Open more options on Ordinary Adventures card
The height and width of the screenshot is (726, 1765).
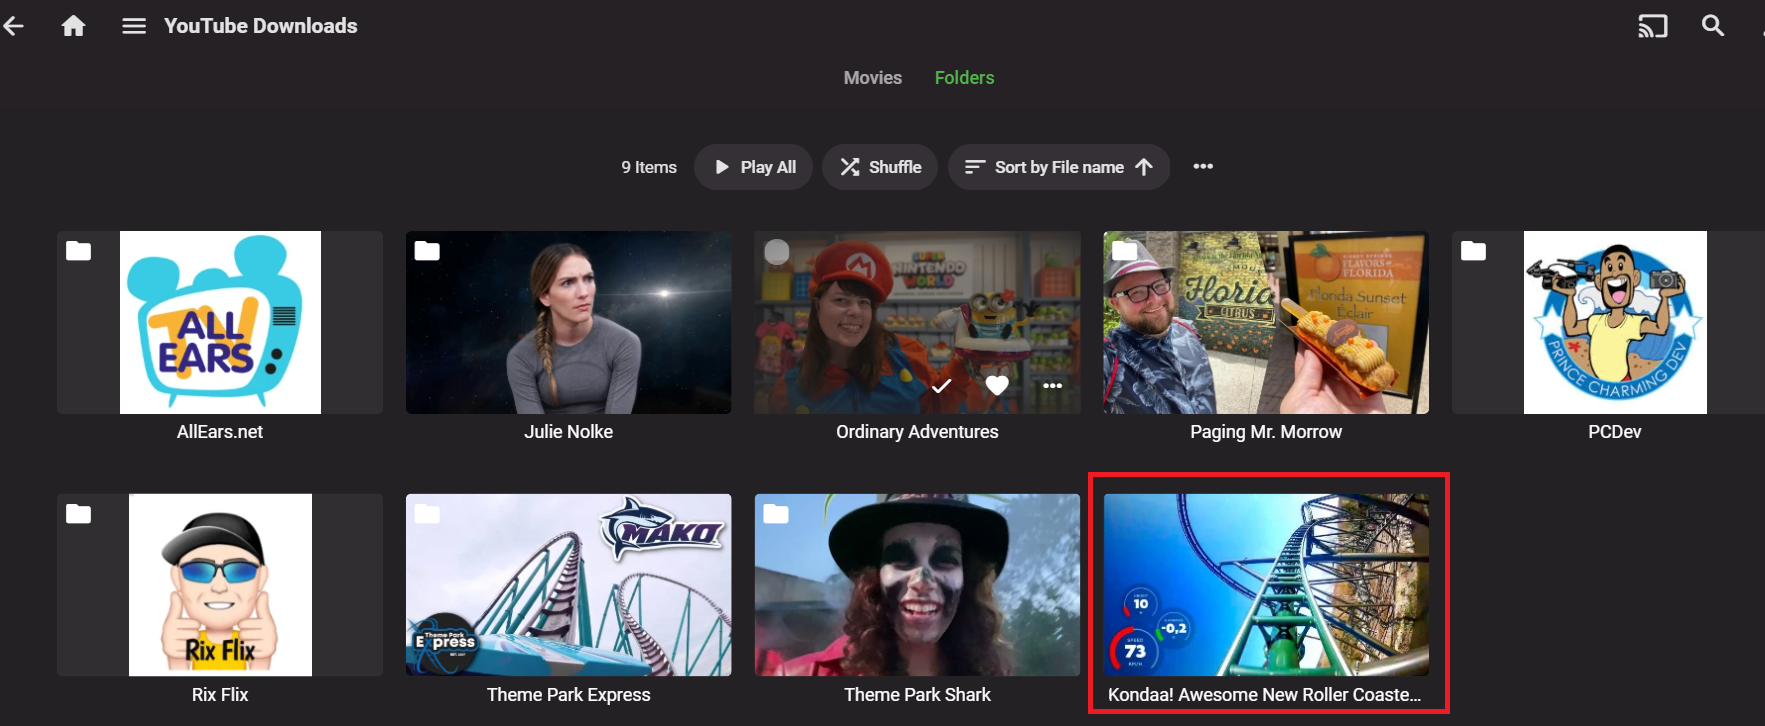pos(1053,386)
